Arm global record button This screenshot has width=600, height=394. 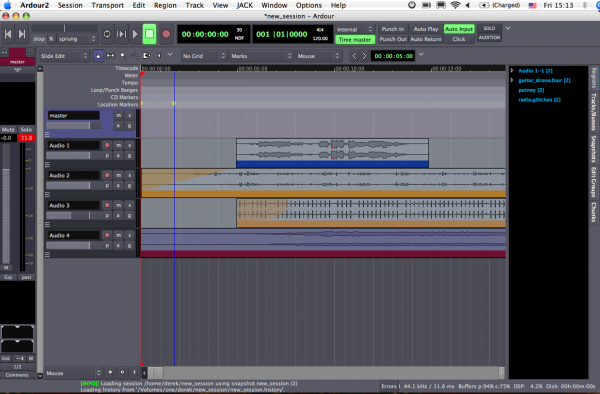click(166, 34)
